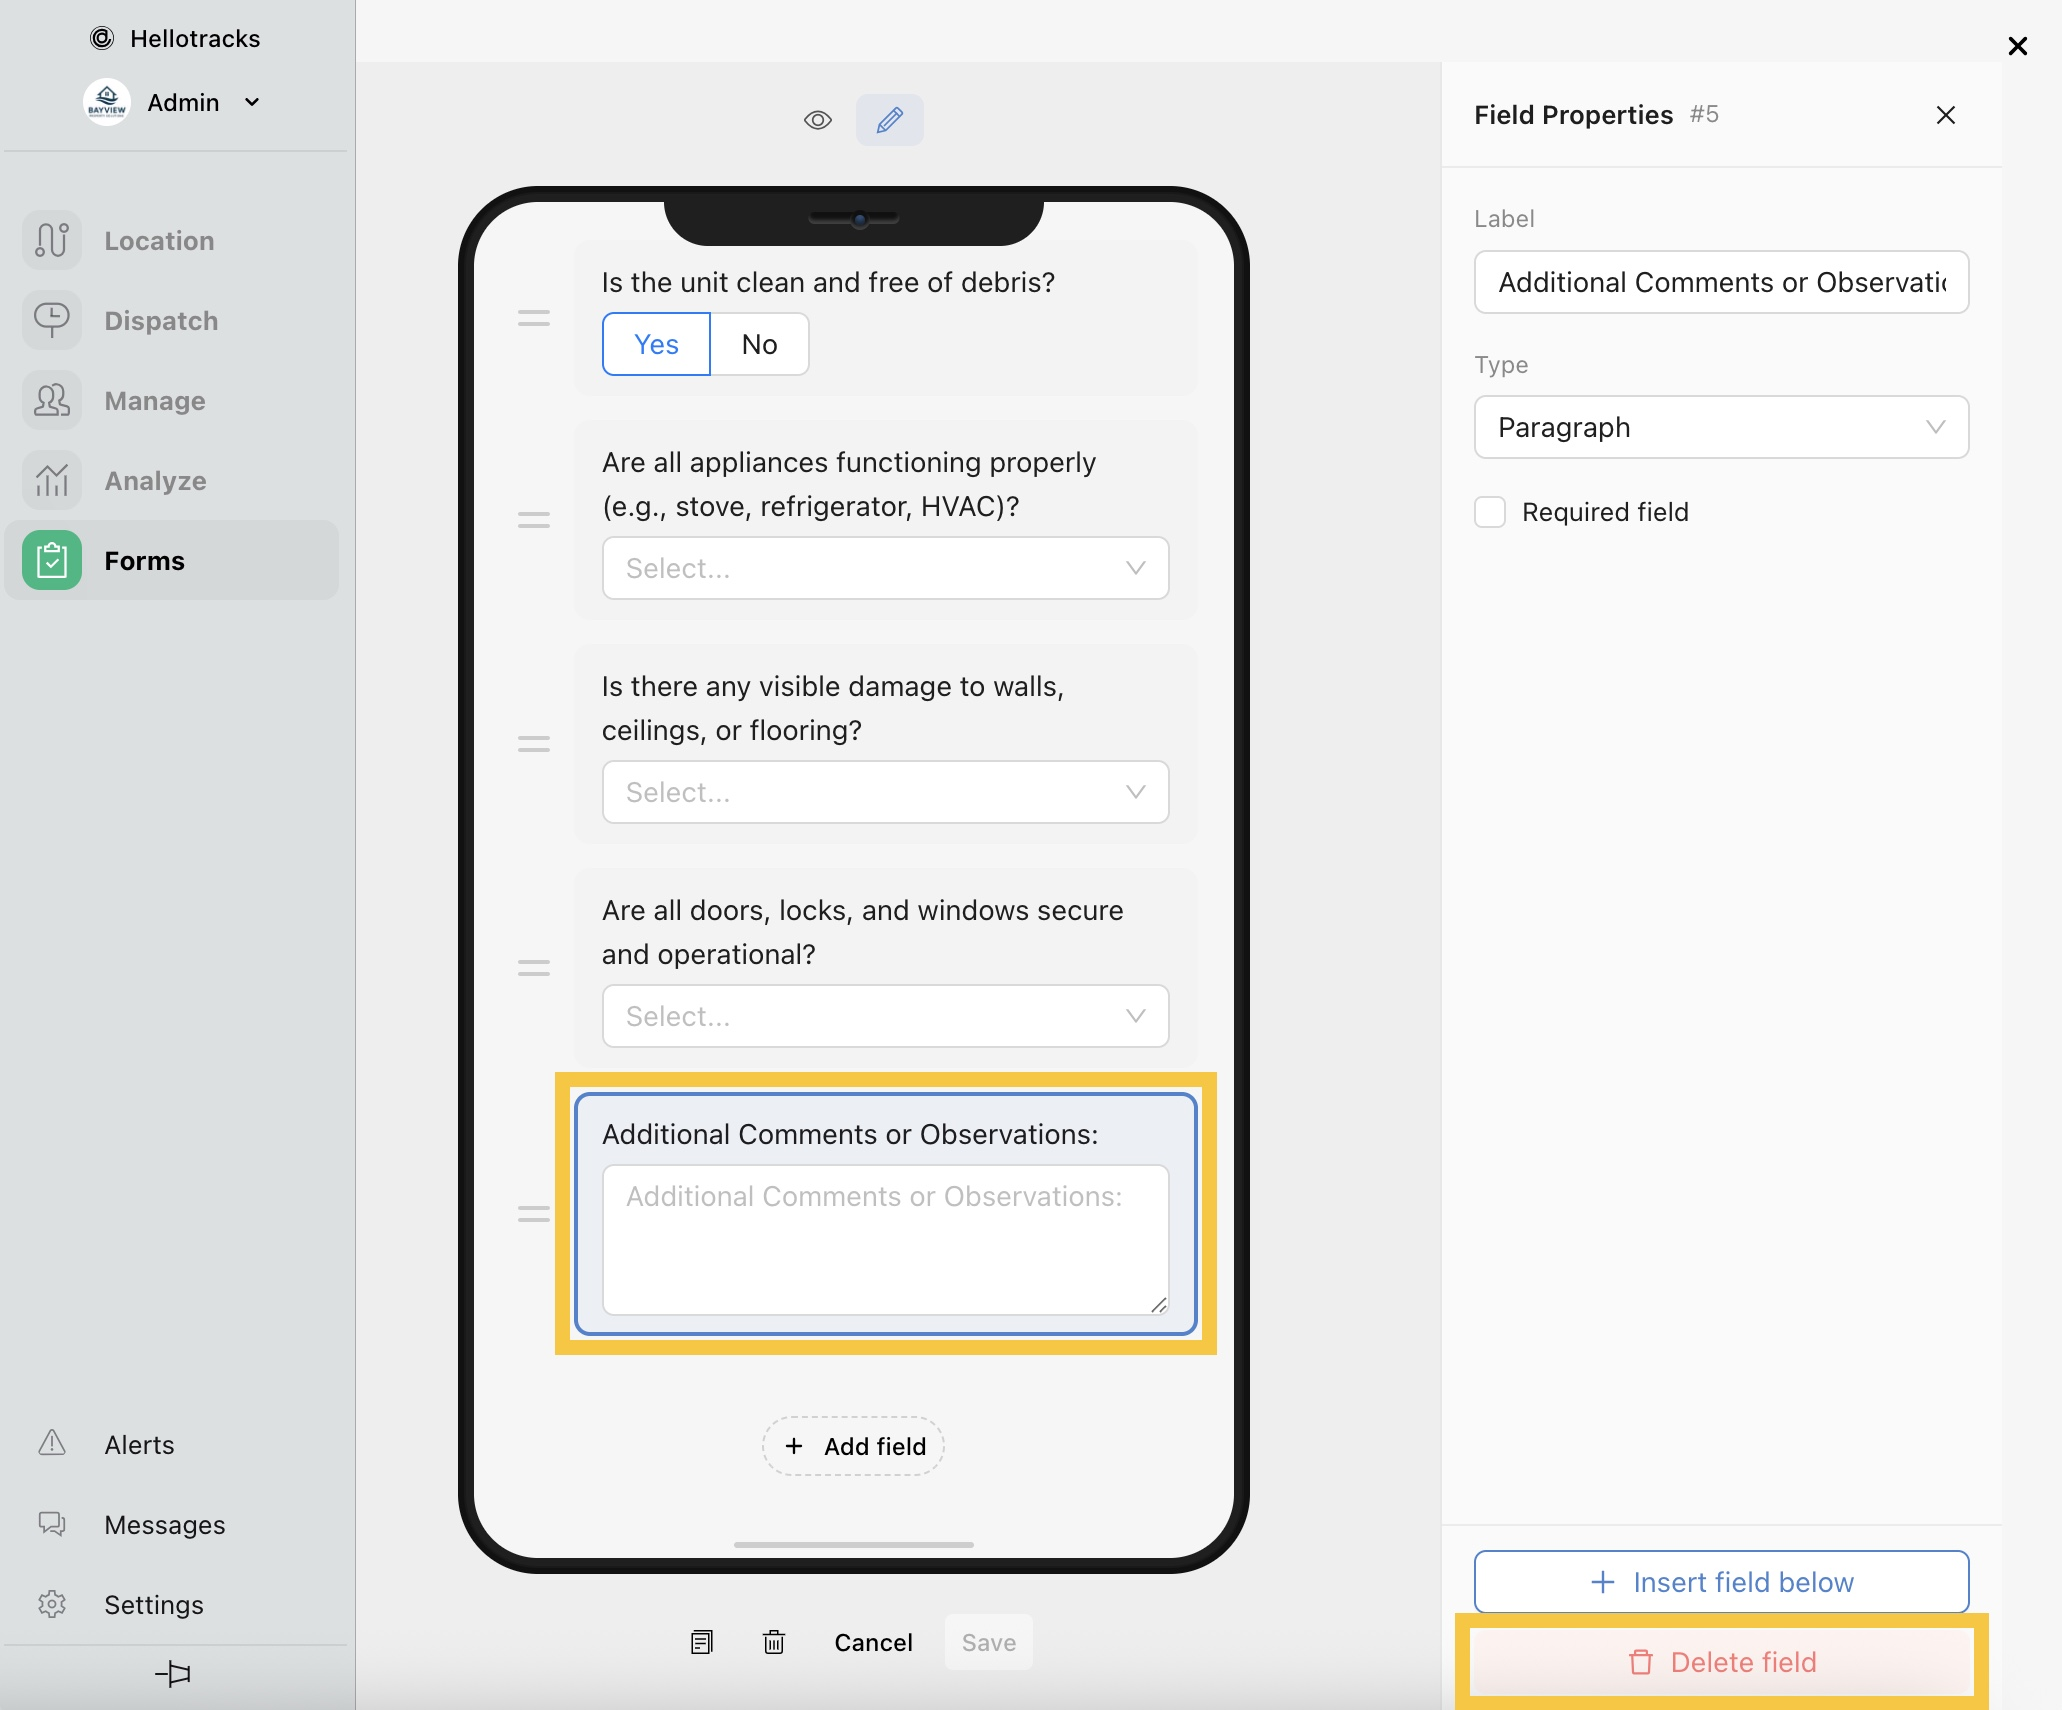The height and width of the screenshot is (1710, 2062).
Task: Click the document template icon beside trash
Action: tap(702, 1642)
